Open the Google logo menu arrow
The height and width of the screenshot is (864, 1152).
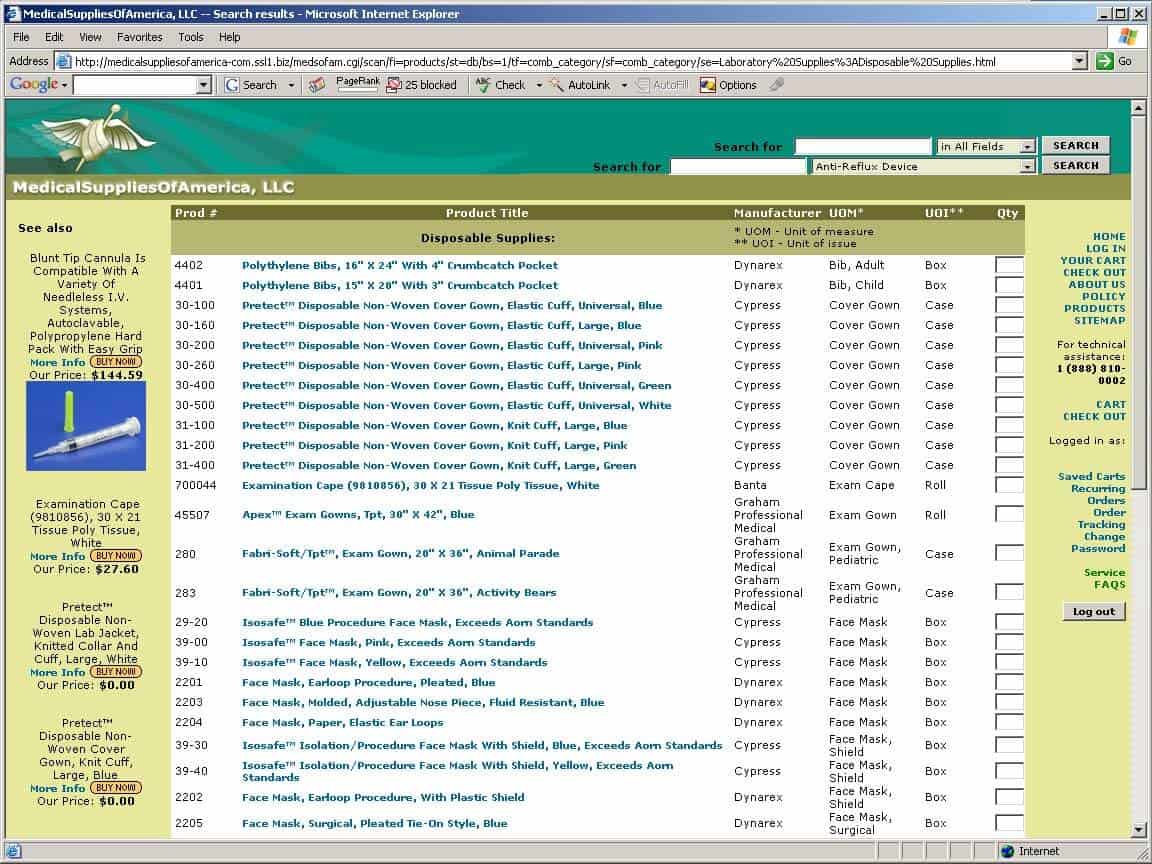pyautogui.click(x=65, y=85)
